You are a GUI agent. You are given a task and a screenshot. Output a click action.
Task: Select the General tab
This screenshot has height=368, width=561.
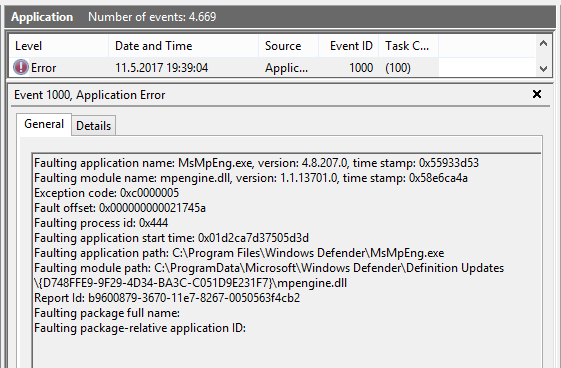(x=44, y=124)
